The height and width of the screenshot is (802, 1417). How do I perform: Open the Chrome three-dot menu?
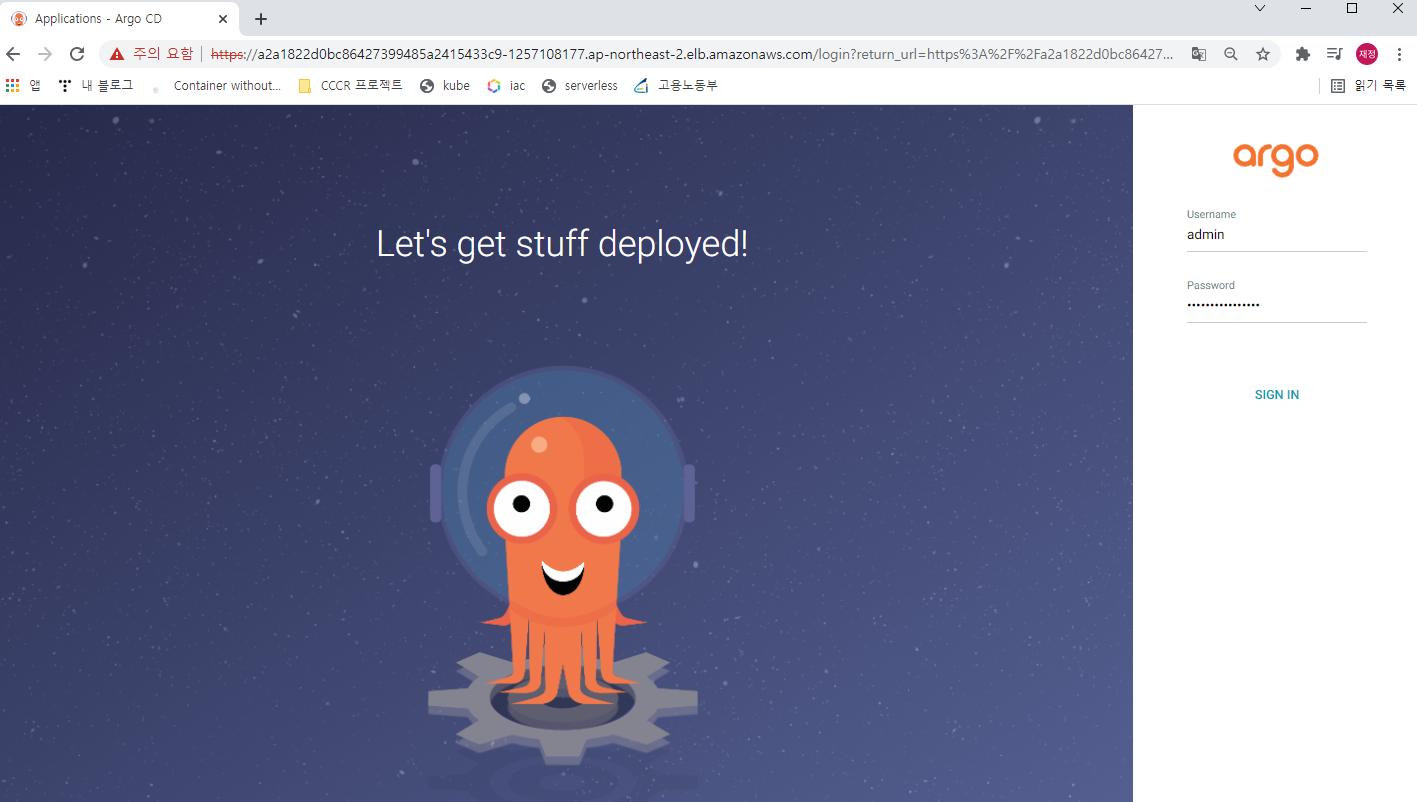(x=1399, y=54)
